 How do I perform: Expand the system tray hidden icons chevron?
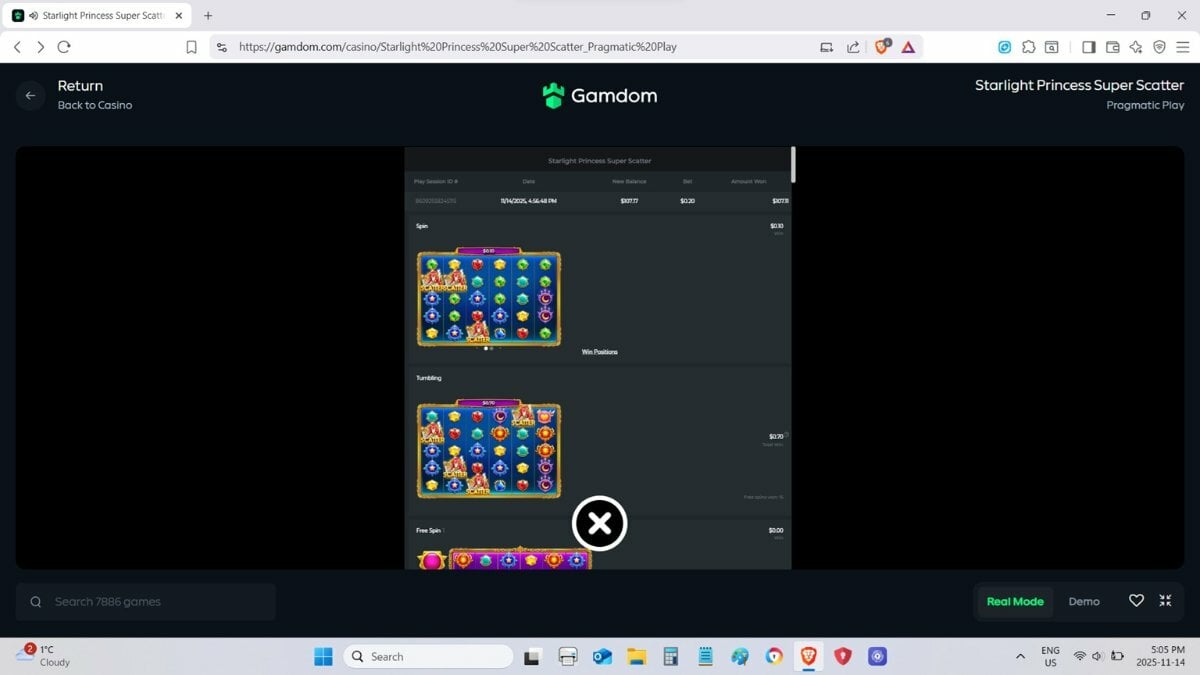pyautogui.click(x=1020, y=656)
